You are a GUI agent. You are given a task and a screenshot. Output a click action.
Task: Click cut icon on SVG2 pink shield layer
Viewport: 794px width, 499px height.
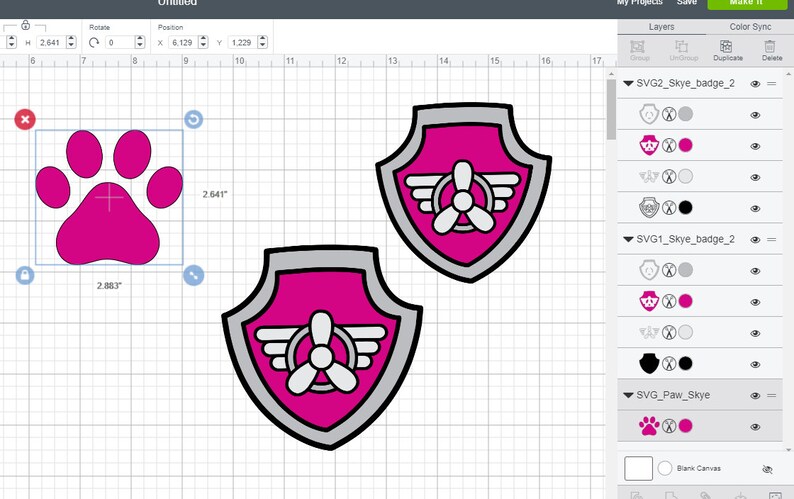click(669, 146)
